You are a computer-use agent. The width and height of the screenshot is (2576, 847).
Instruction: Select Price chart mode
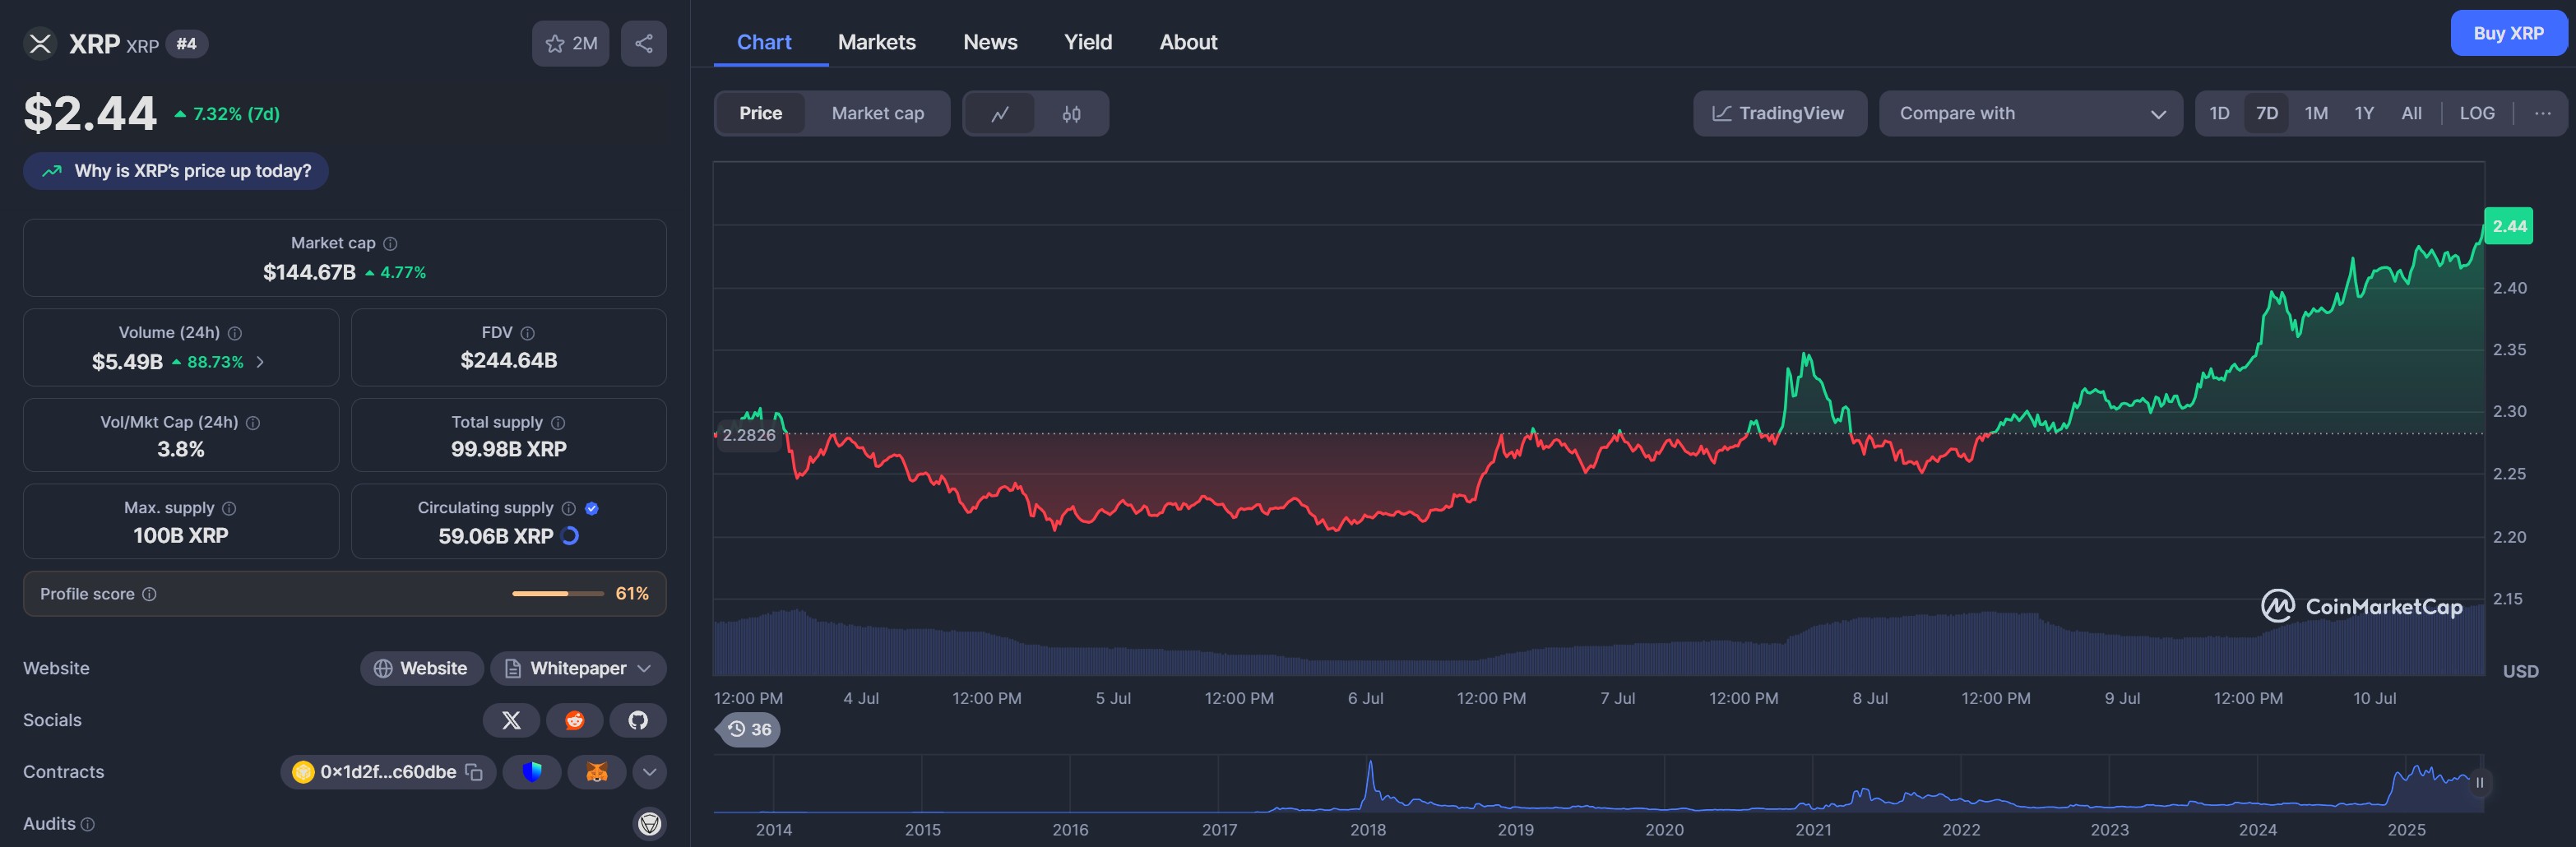pos(761,114)
